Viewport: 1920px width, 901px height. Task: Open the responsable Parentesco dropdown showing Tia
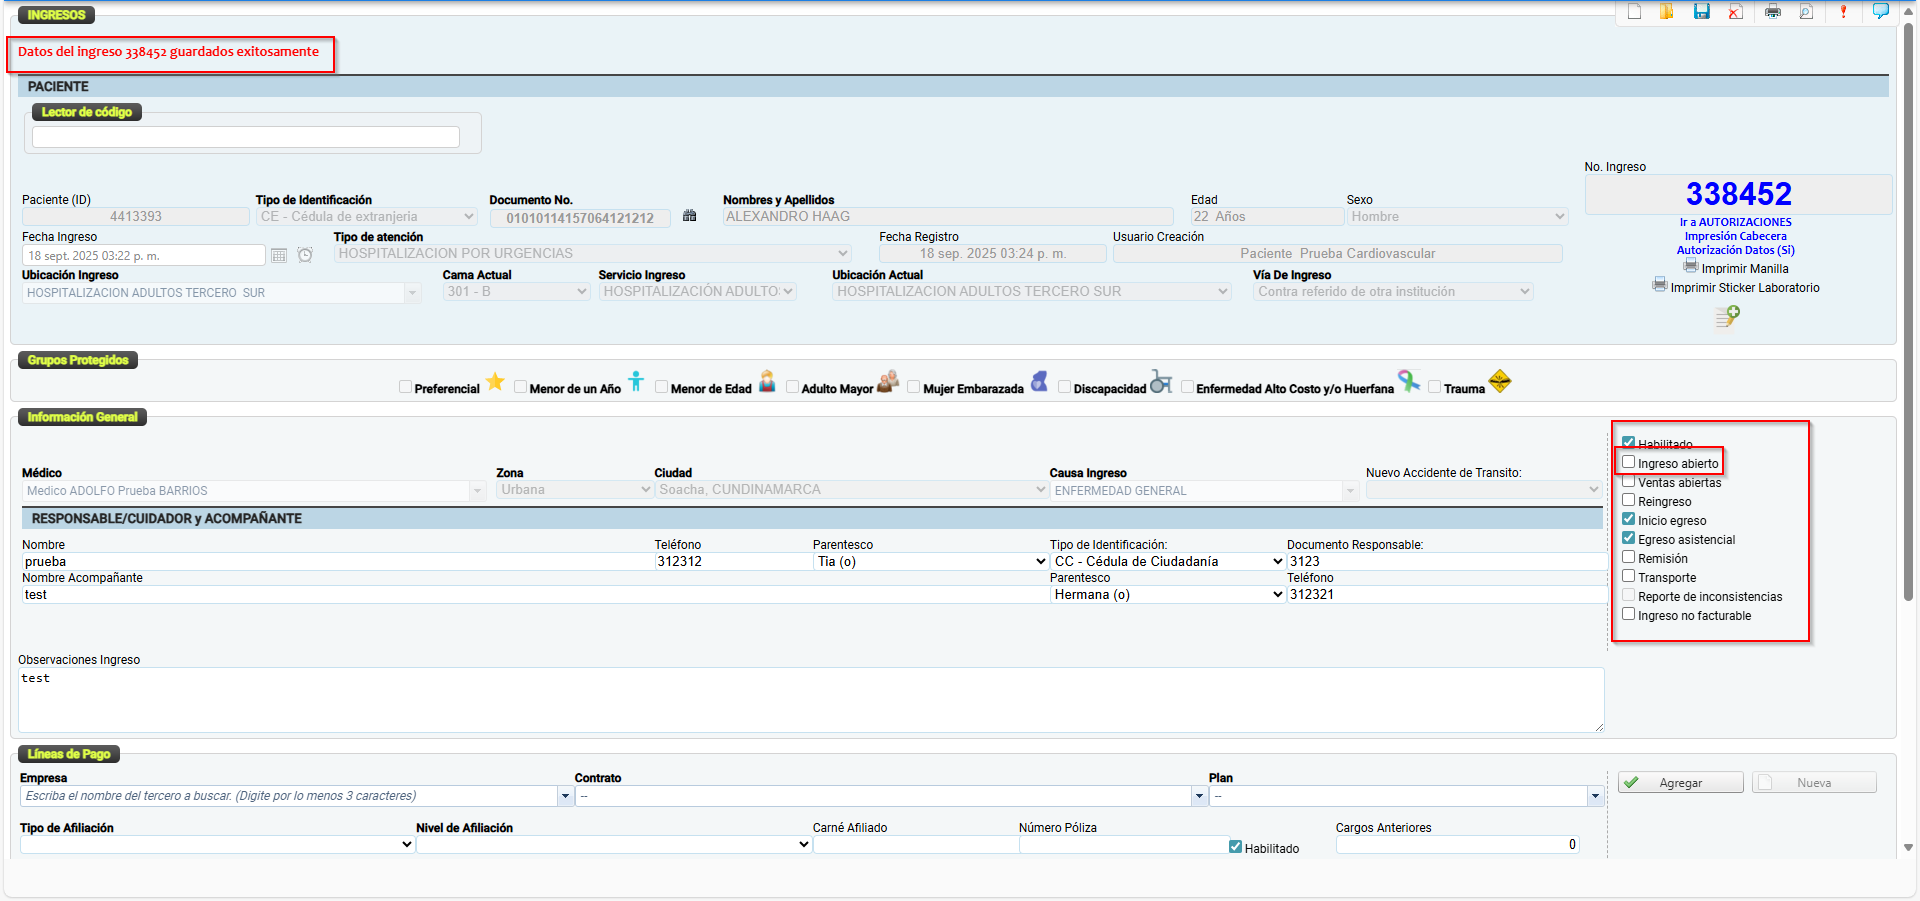click(930, 562)
